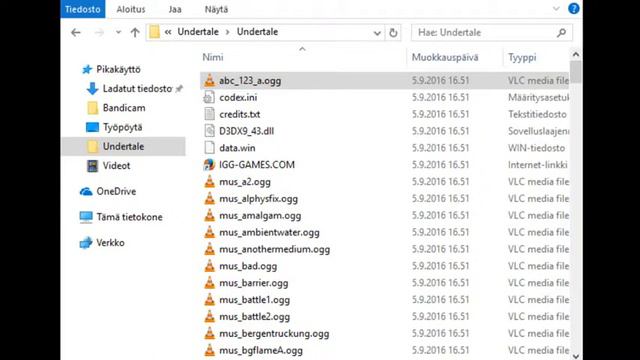Select the file name data.win

point(237,148)
